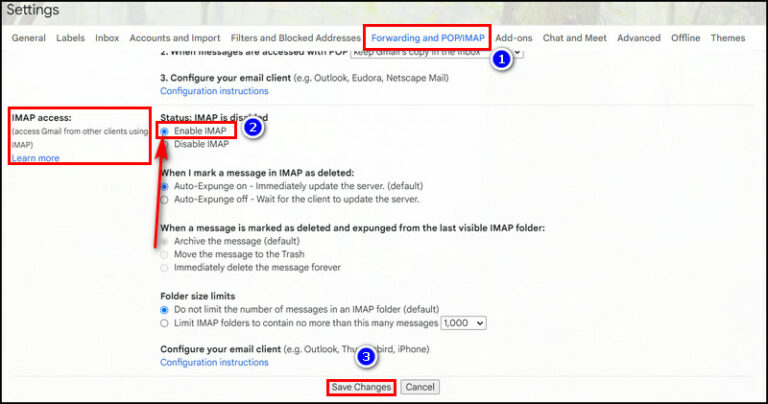Go to Accounts and Import tab
Image resolution: width=768 pixels, height=404 pixels.
(175, 38)
